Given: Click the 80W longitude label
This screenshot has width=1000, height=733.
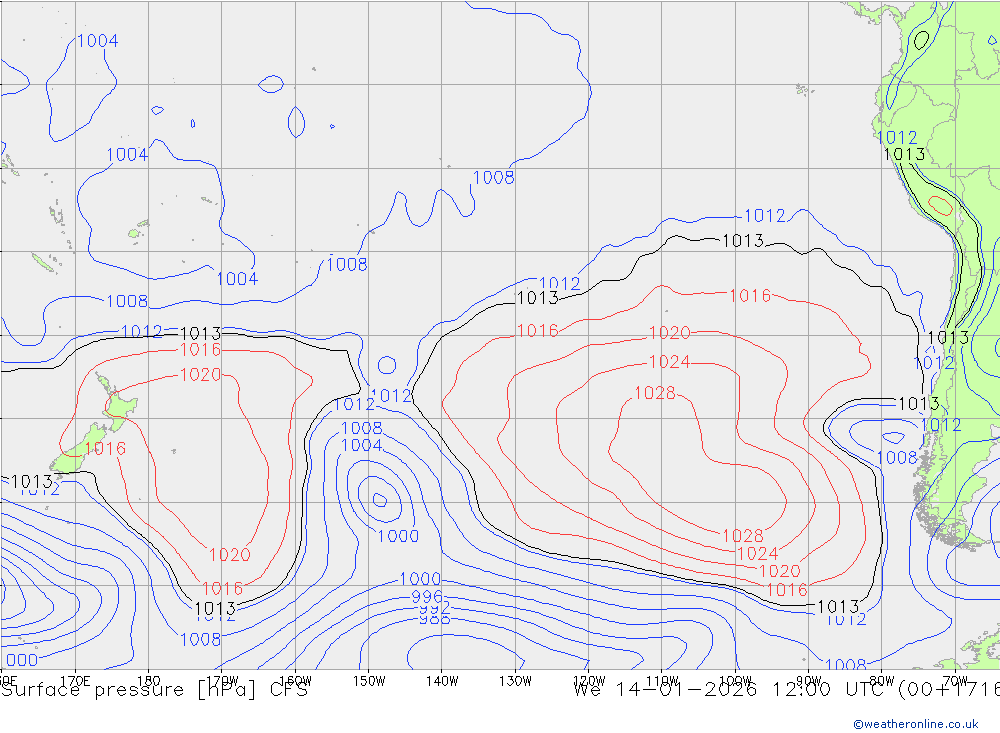Looking at the screenshot, I should point(882,681).
